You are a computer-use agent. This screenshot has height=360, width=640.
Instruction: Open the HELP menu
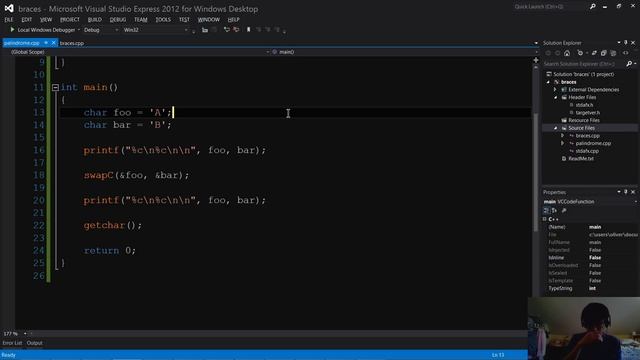233,20
